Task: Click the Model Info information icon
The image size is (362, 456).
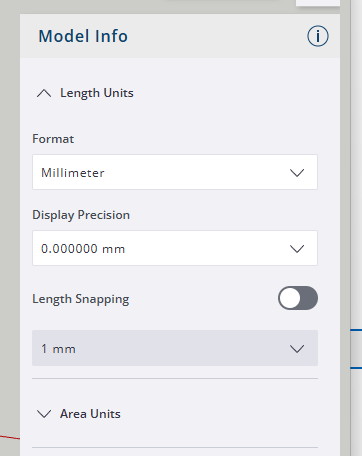Action: click(x=318, y=36)
